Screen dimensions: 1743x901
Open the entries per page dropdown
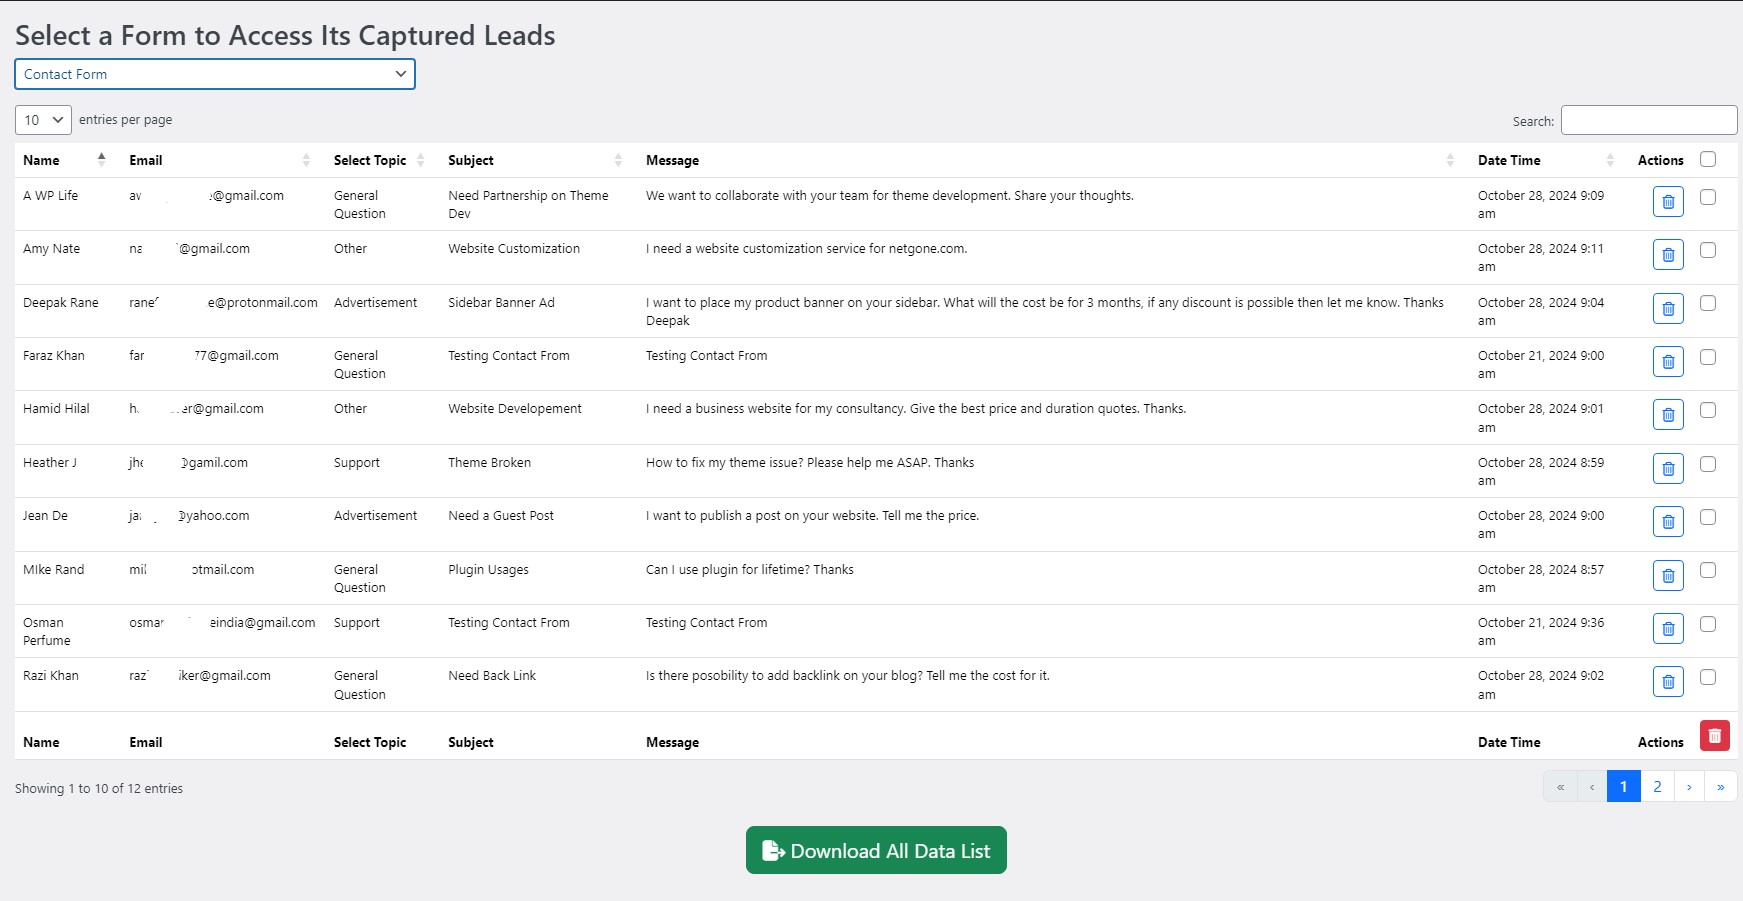(x=43, y=120)
